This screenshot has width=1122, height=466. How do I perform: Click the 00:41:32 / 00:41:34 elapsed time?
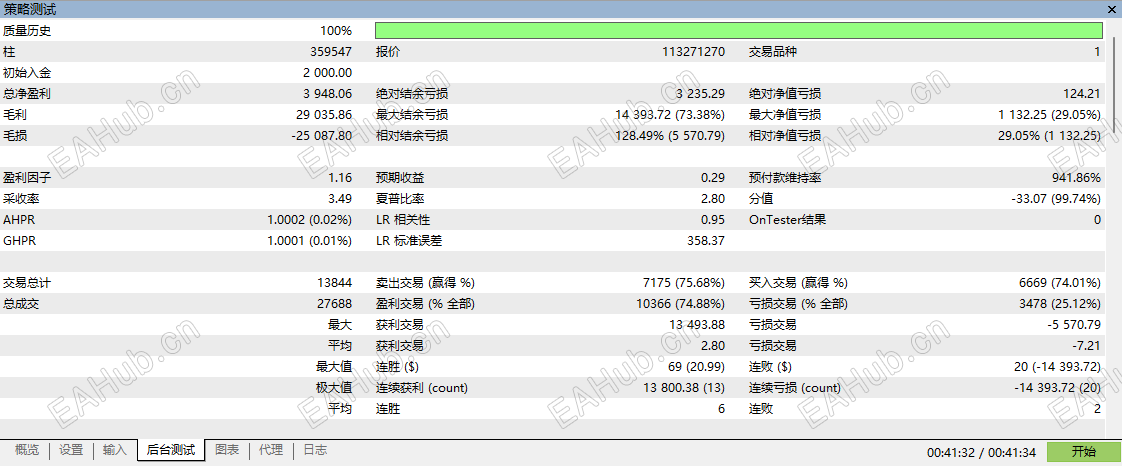click(x=981, y=452)
